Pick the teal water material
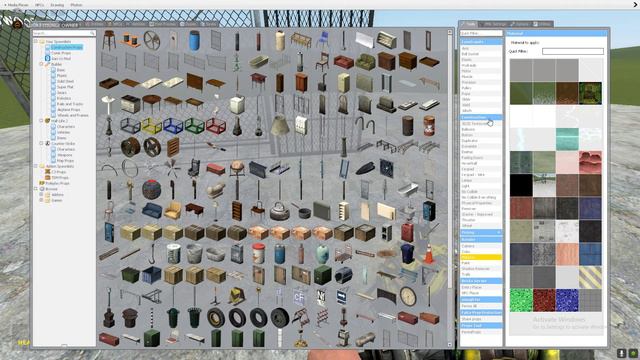The width and height of the screenshot is (640, 360). pyautogui.click(x=567, y=139)
